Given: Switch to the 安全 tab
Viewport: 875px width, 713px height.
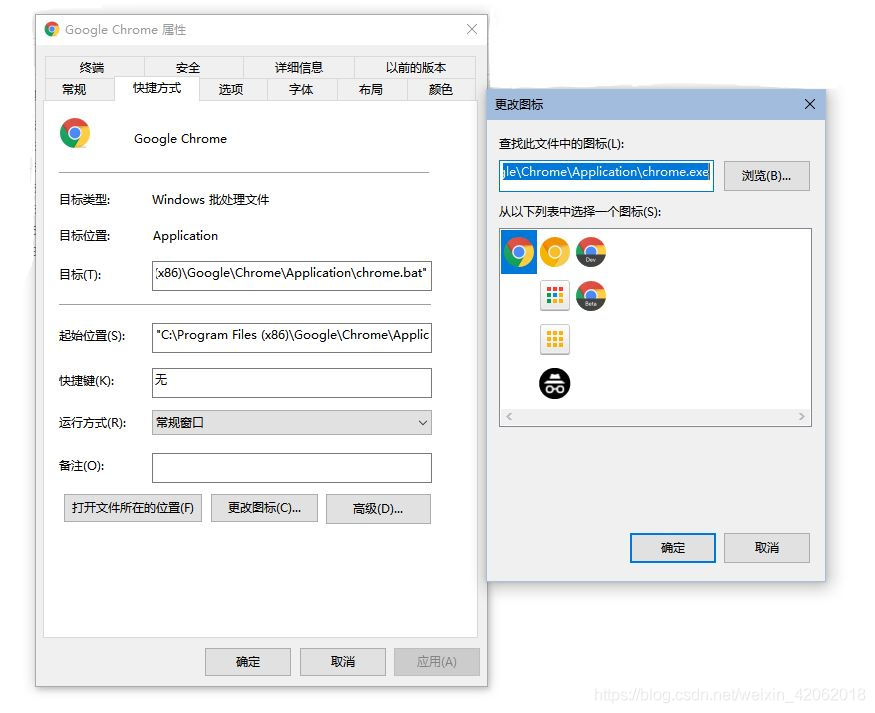Looking at the screenshot, I should (x=188, y=68).
